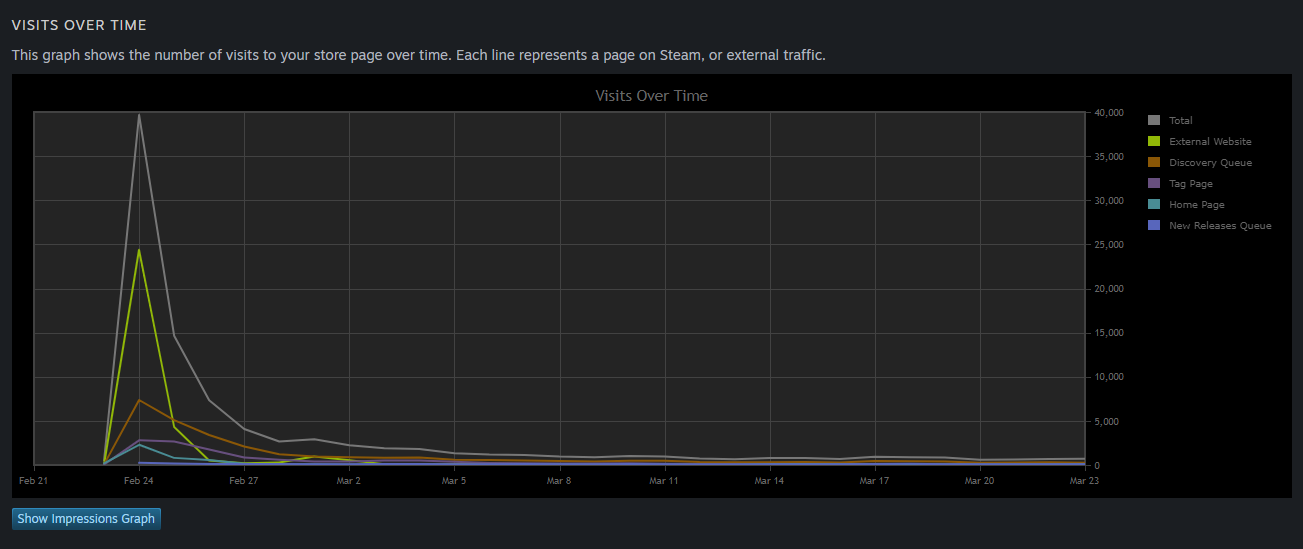Select the Home Page legend swatch

click(1154, 204)
